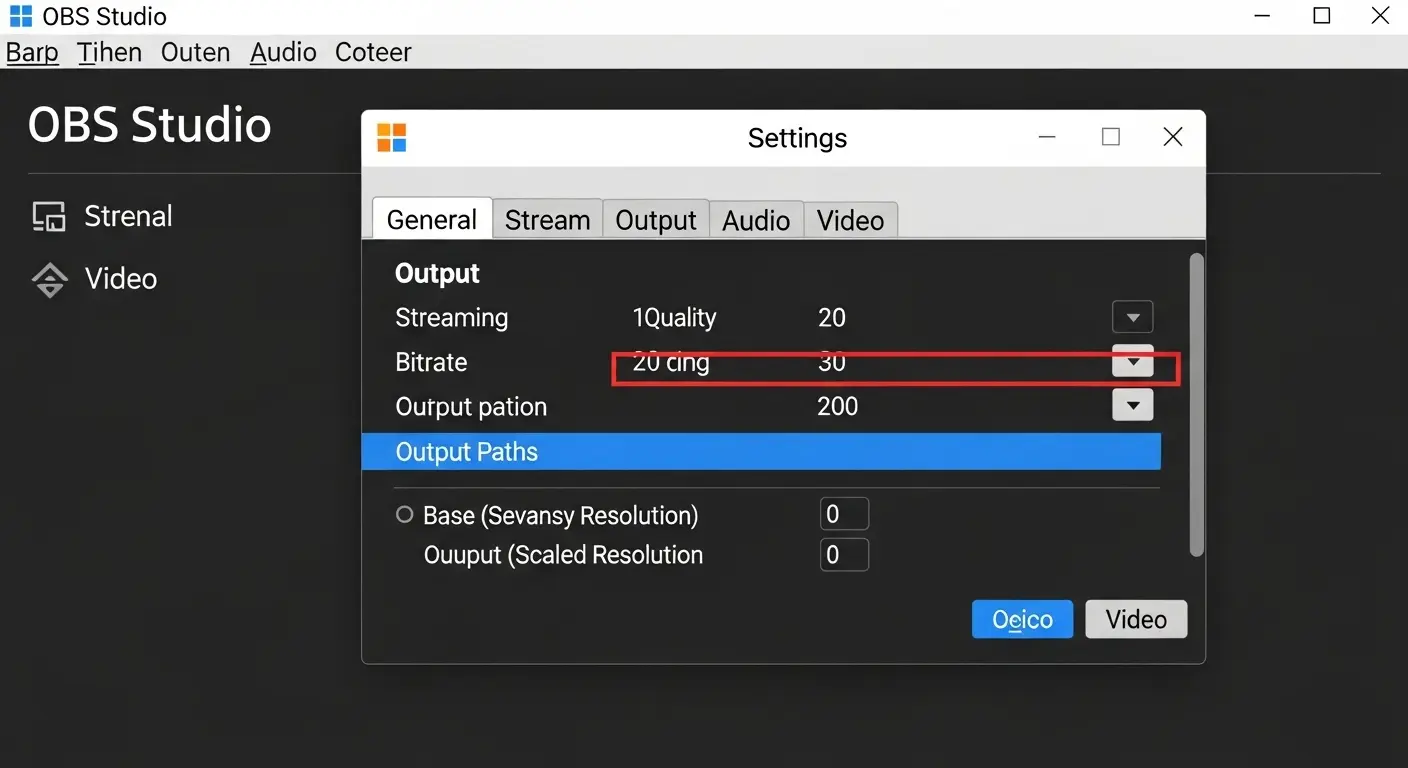Screen dimensions: 1408x768
Task: Open the Output settings tab
Action: [x=655, y=220]
